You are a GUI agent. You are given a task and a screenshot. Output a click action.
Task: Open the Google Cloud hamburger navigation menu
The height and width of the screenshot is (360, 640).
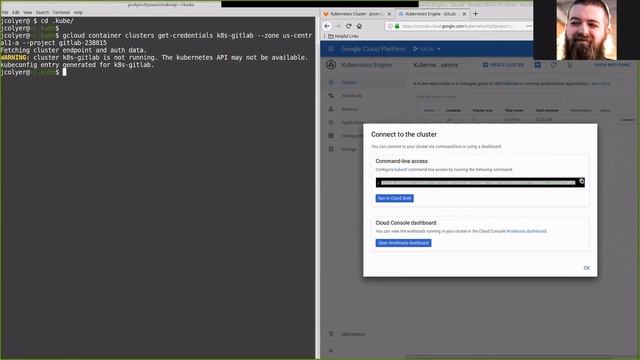tap(331, 49)
